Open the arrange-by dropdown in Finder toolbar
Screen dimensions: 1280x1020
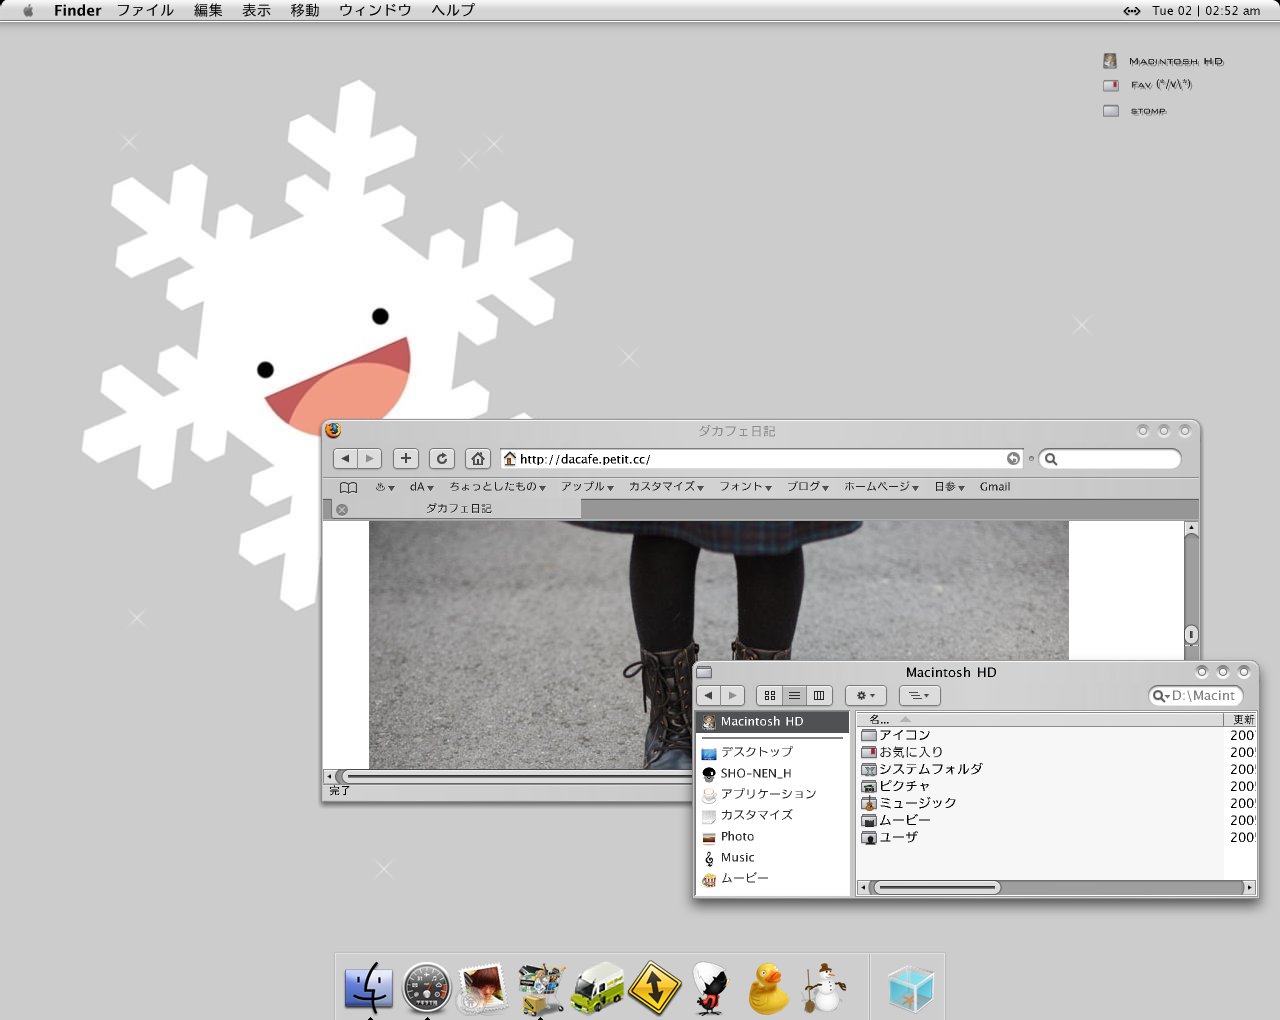point(920,695)
